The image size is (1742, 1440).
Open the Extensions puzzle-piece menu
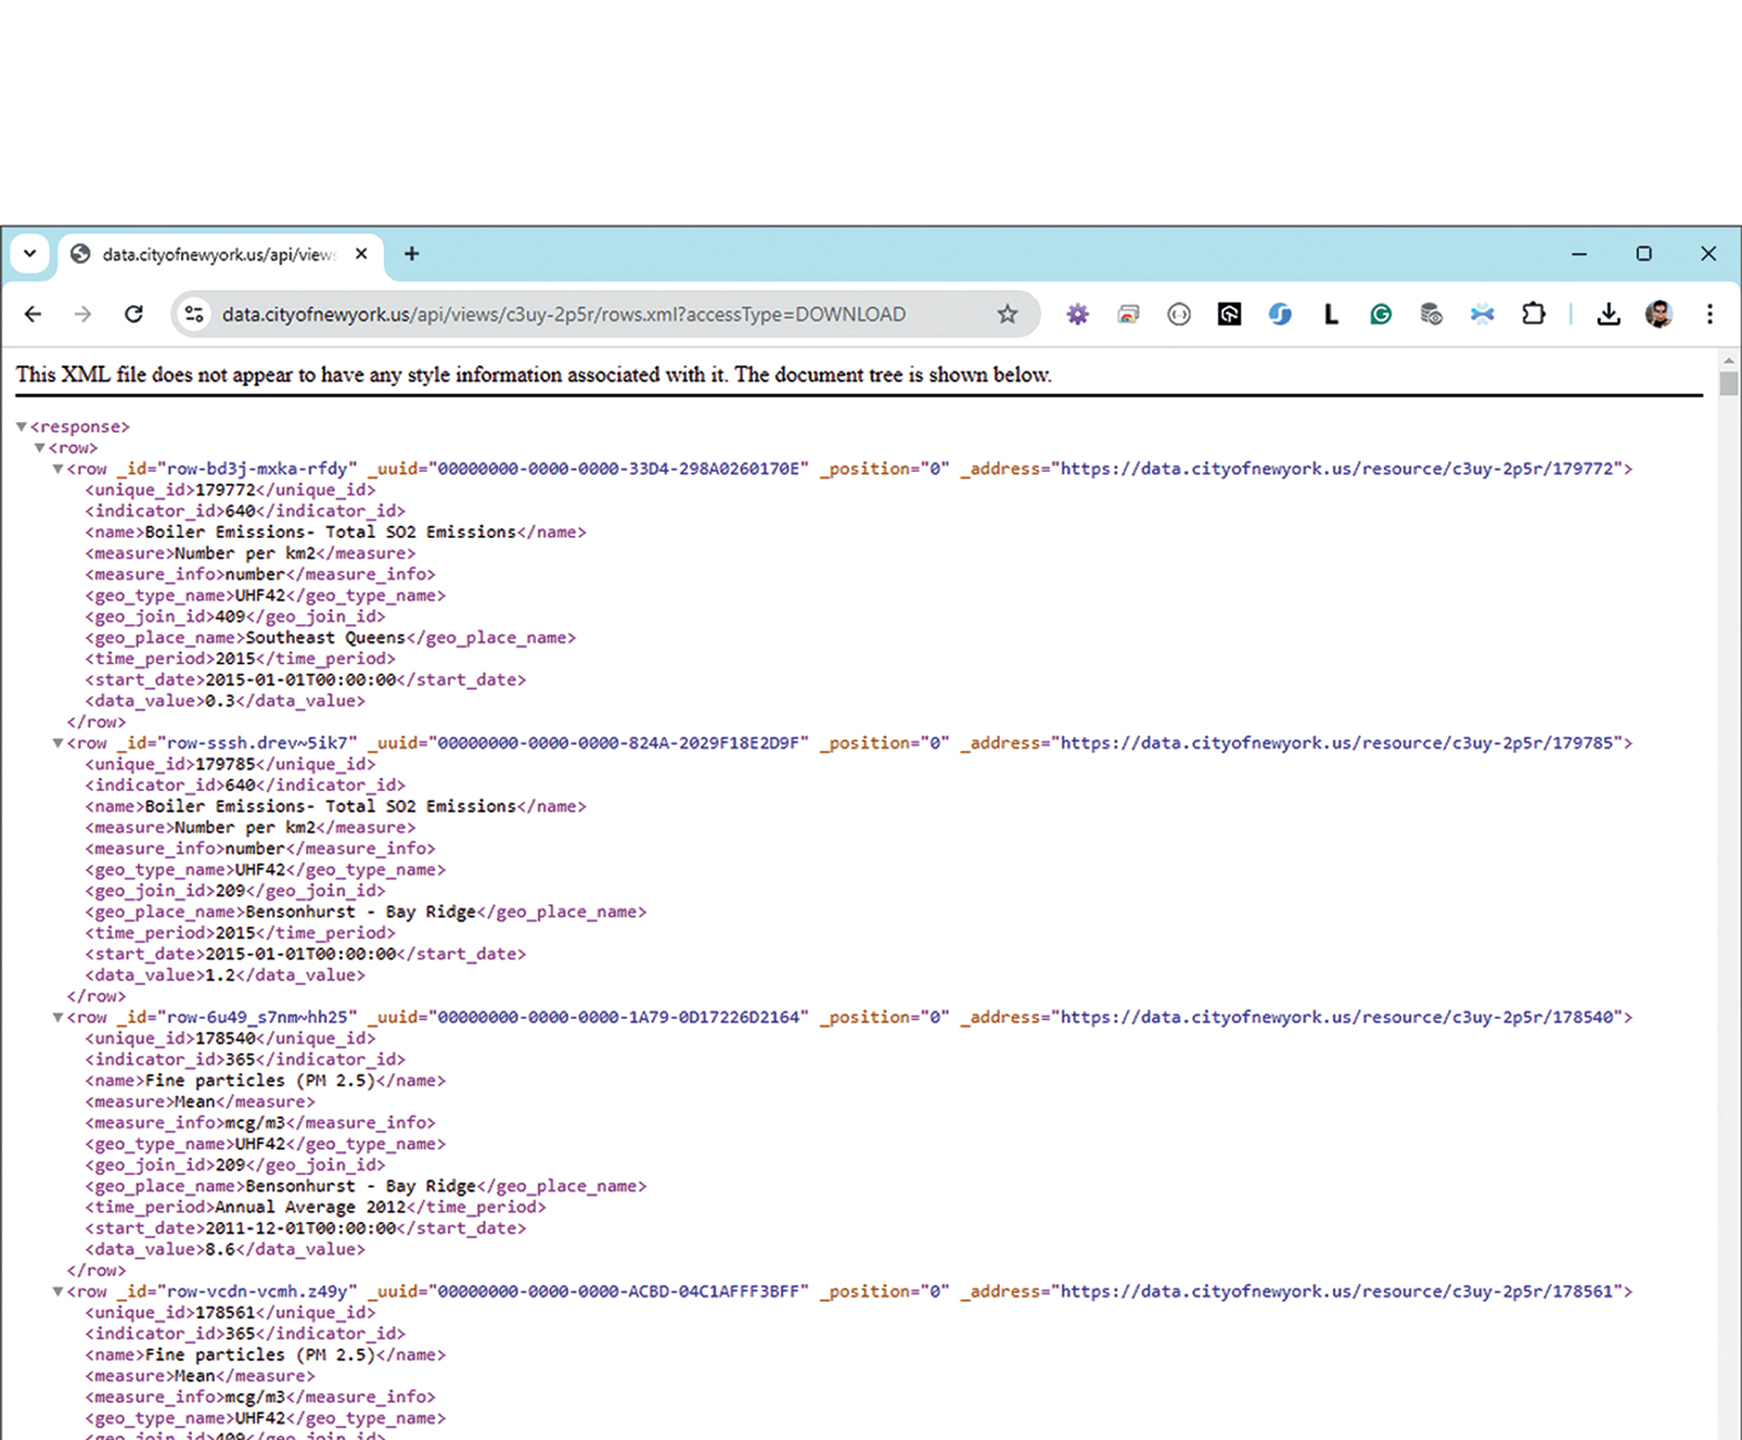click(x=1533, y=314)
